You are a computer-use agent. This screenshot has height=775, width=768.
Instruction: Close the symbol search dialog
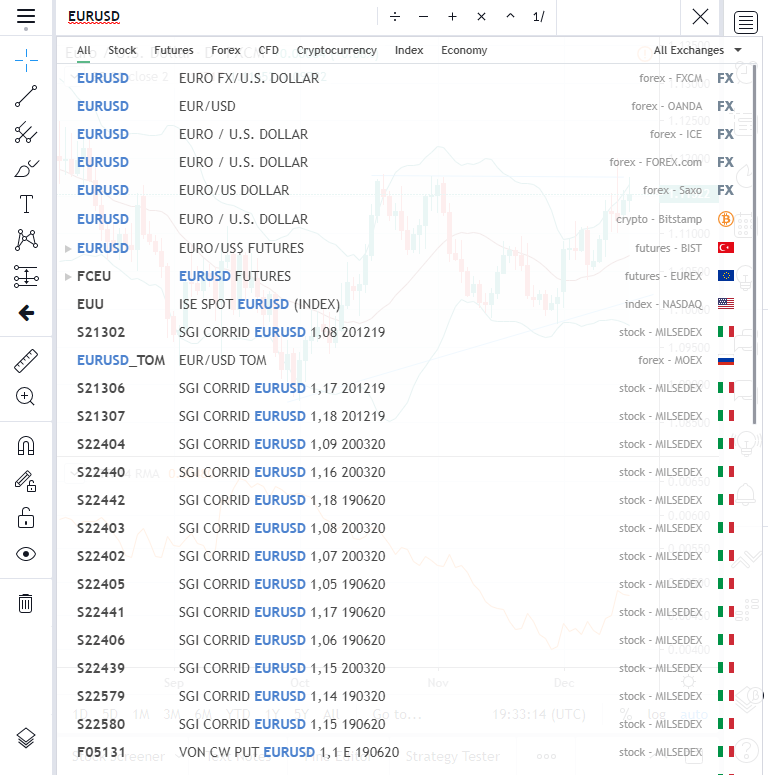pyautogui.click(x=700, y=17)
